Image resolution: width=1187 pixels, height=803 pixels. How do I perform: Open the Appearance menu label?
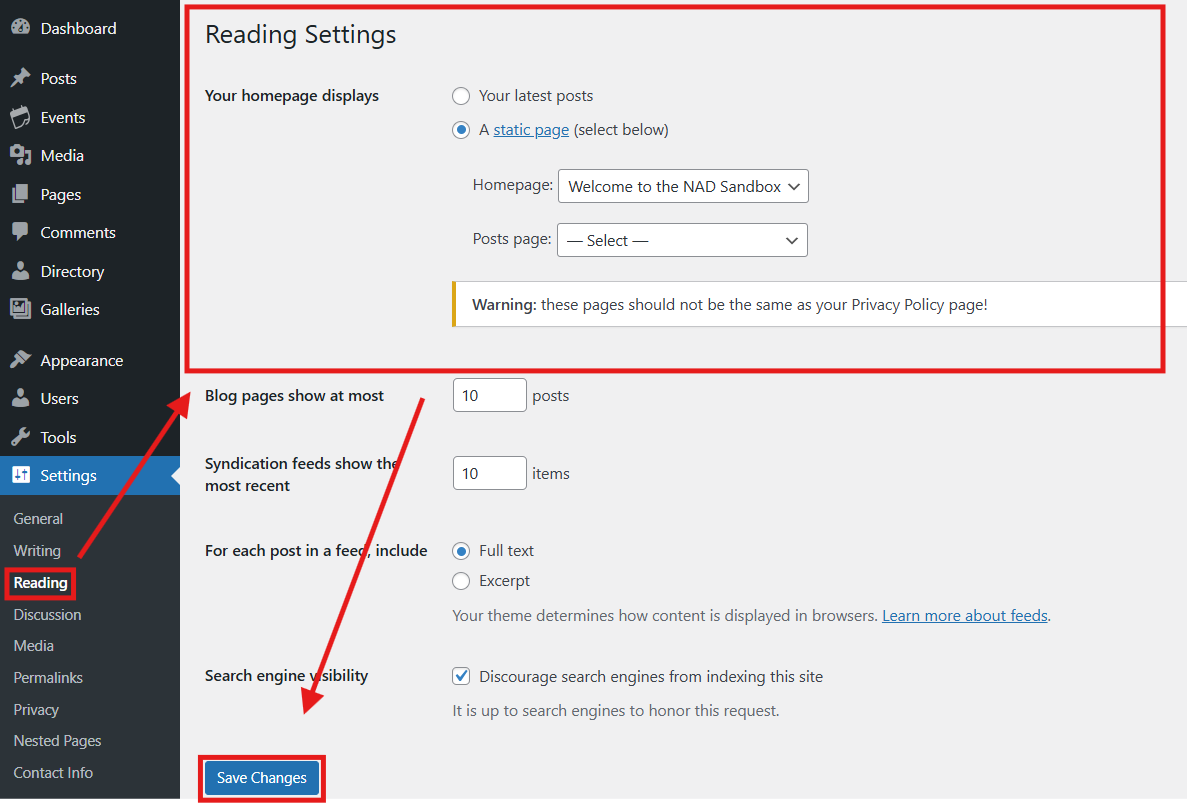(x=82, y=361)
